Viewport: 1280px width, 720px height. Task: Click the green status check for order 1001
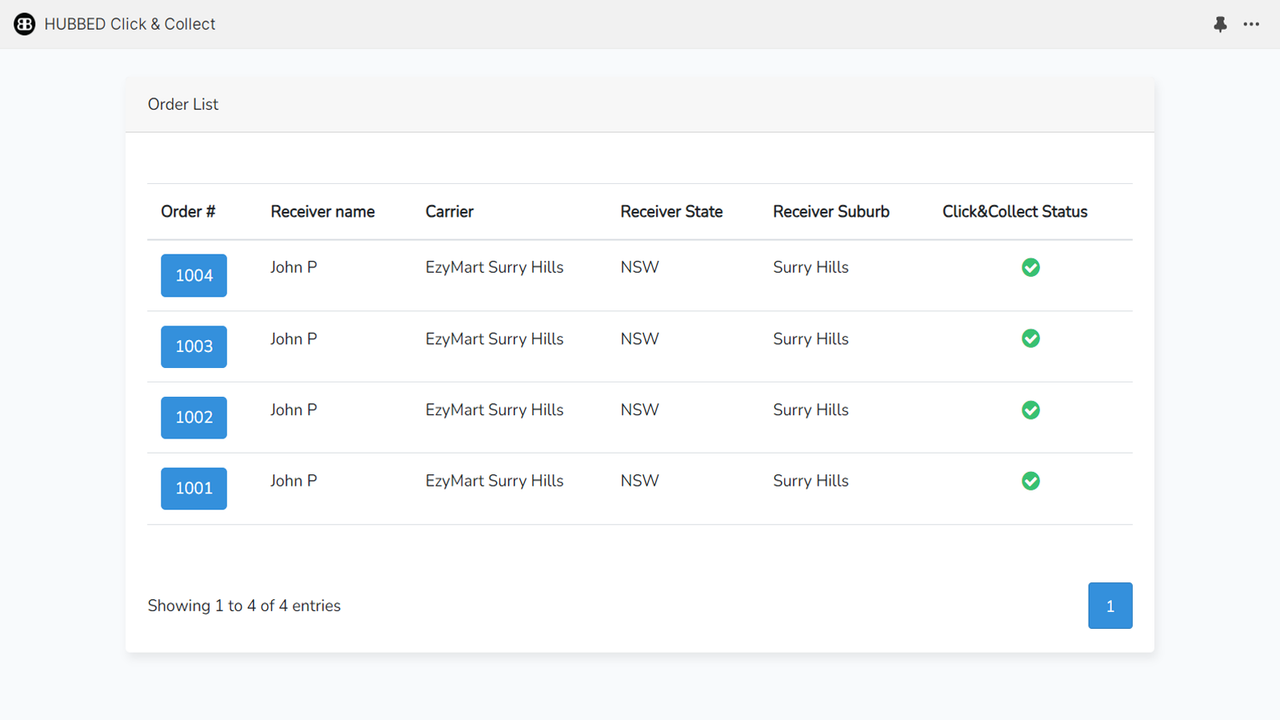1030,481
